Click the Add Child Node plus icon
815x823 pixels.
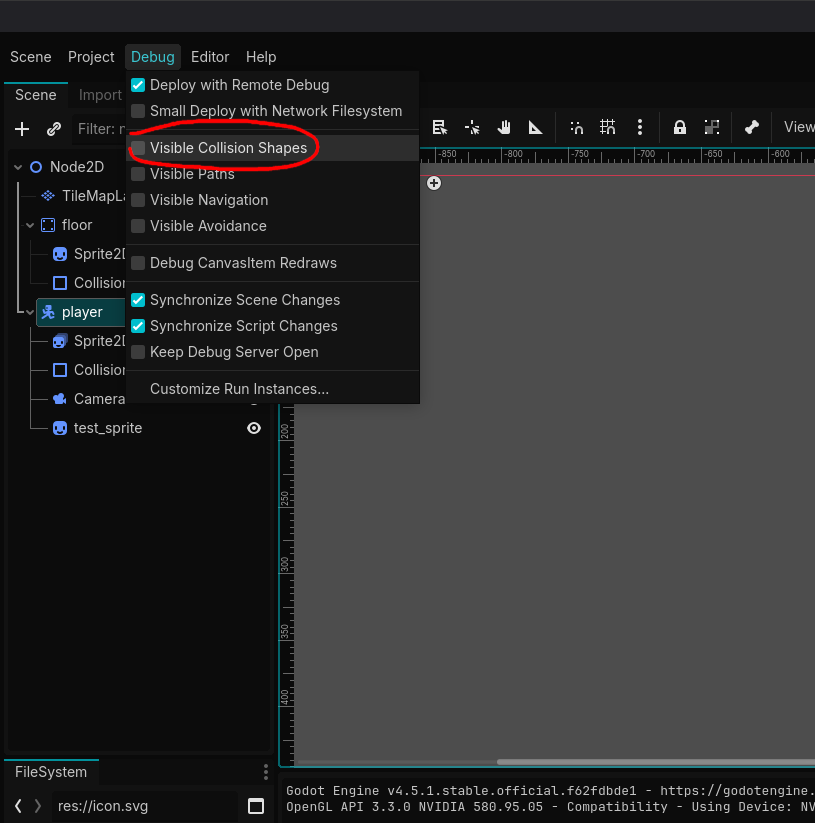point(22,129)
